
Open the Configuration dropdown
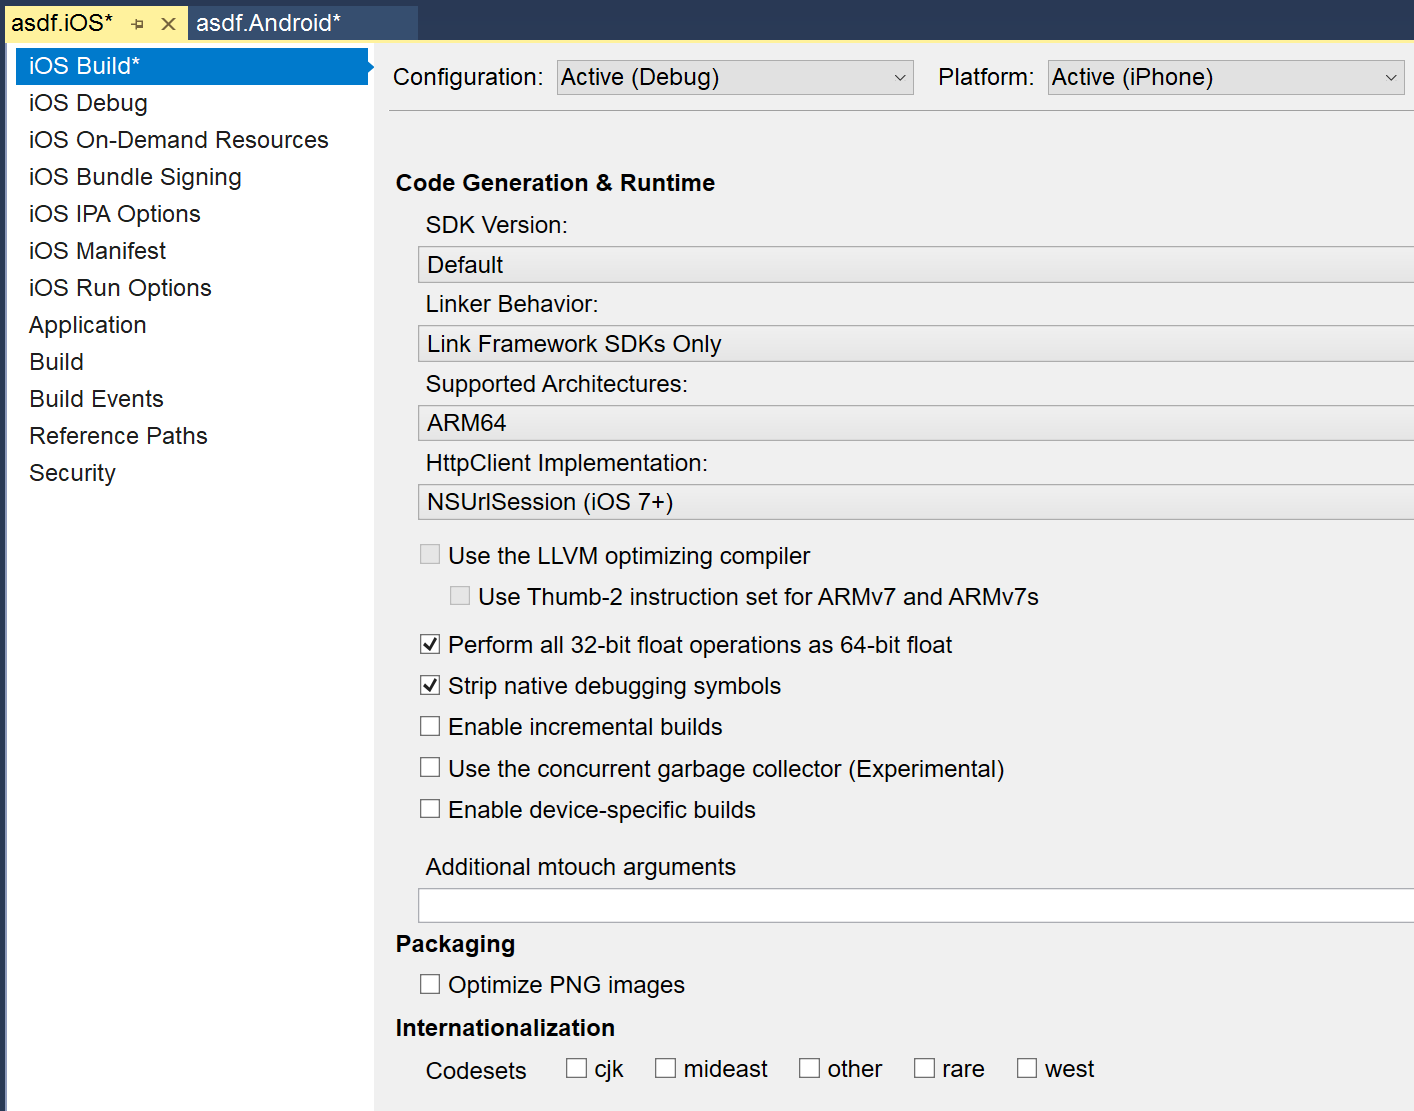pyautogui.click(x=735, y=77)
